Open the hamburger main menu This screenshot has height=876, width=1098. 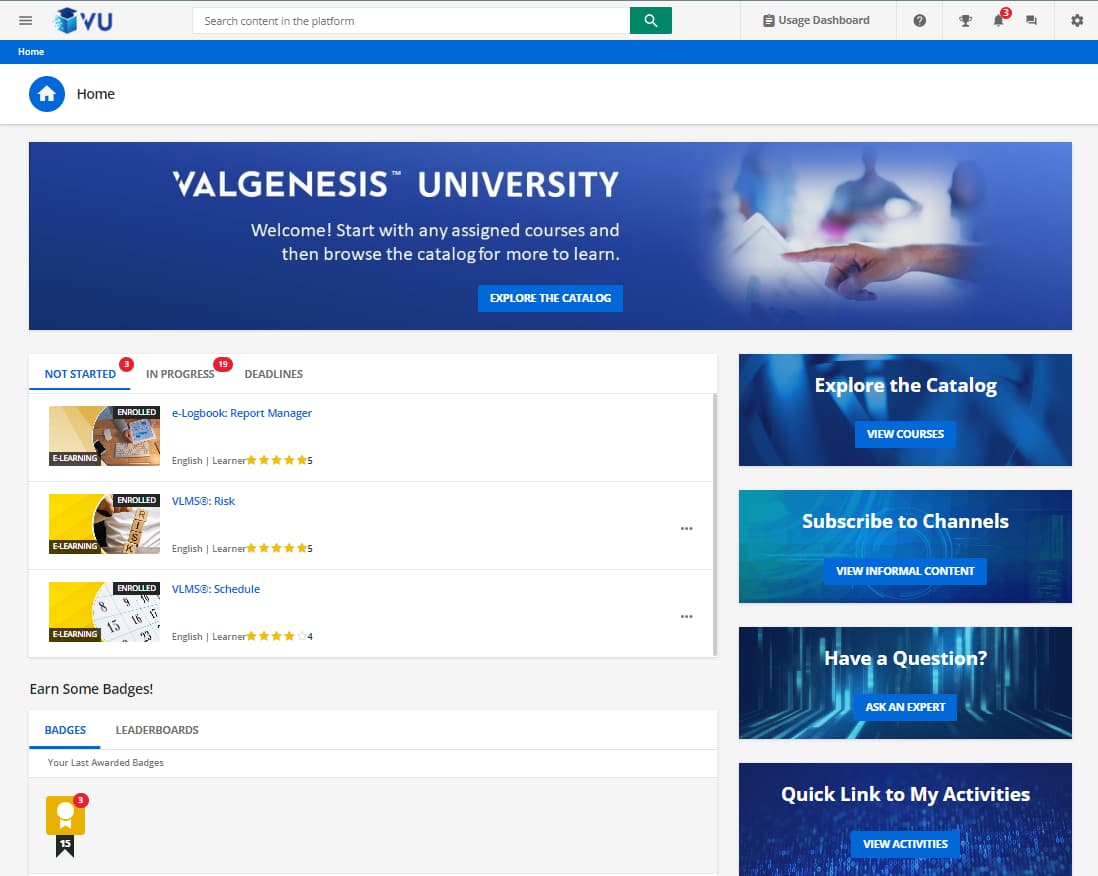coord(26,20)
